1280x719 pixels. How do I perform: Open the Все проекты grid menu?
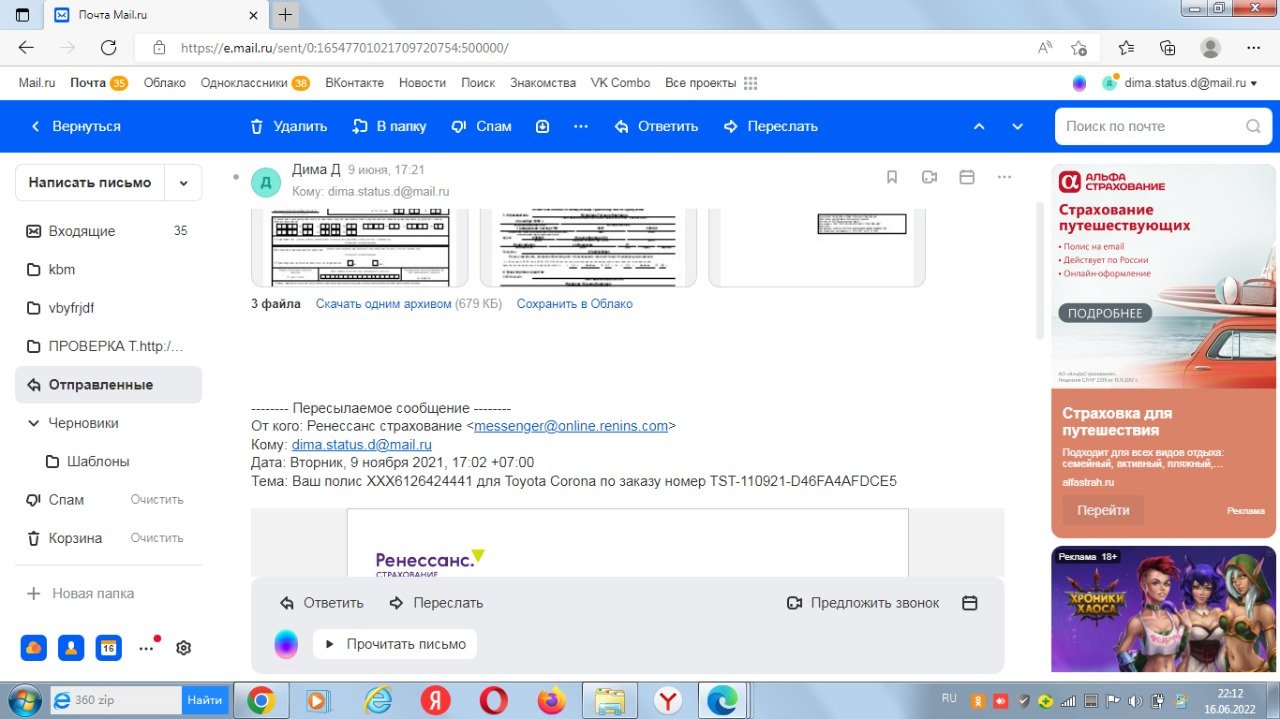(751, 83)
